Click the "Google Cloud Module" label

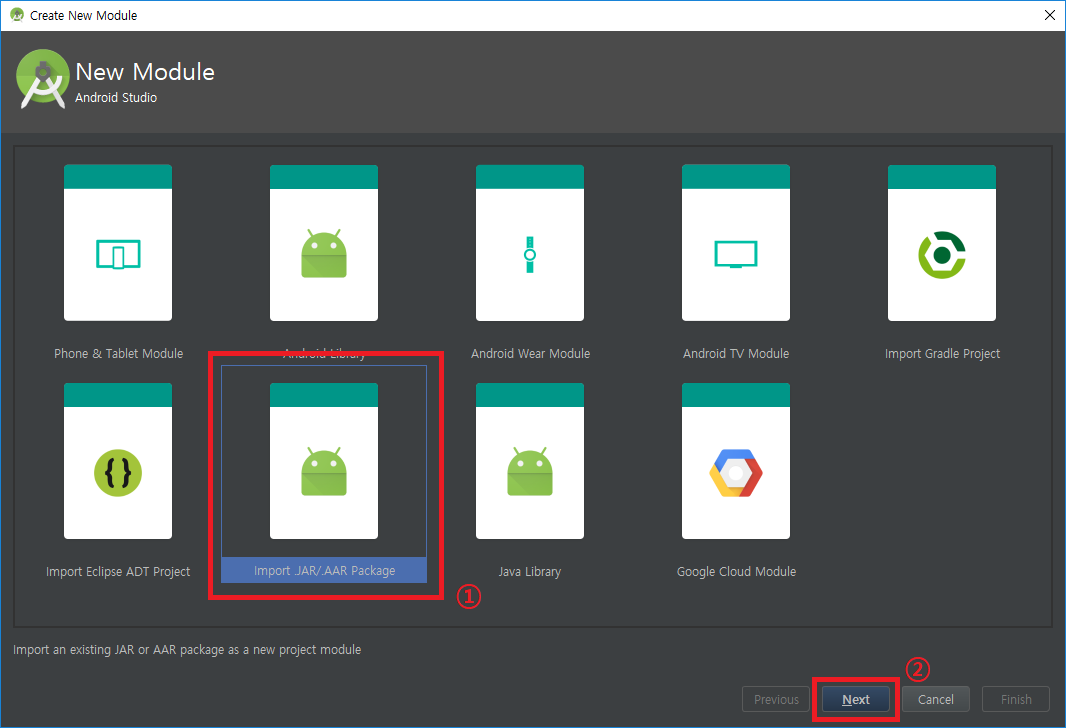(x=736, y=572)
